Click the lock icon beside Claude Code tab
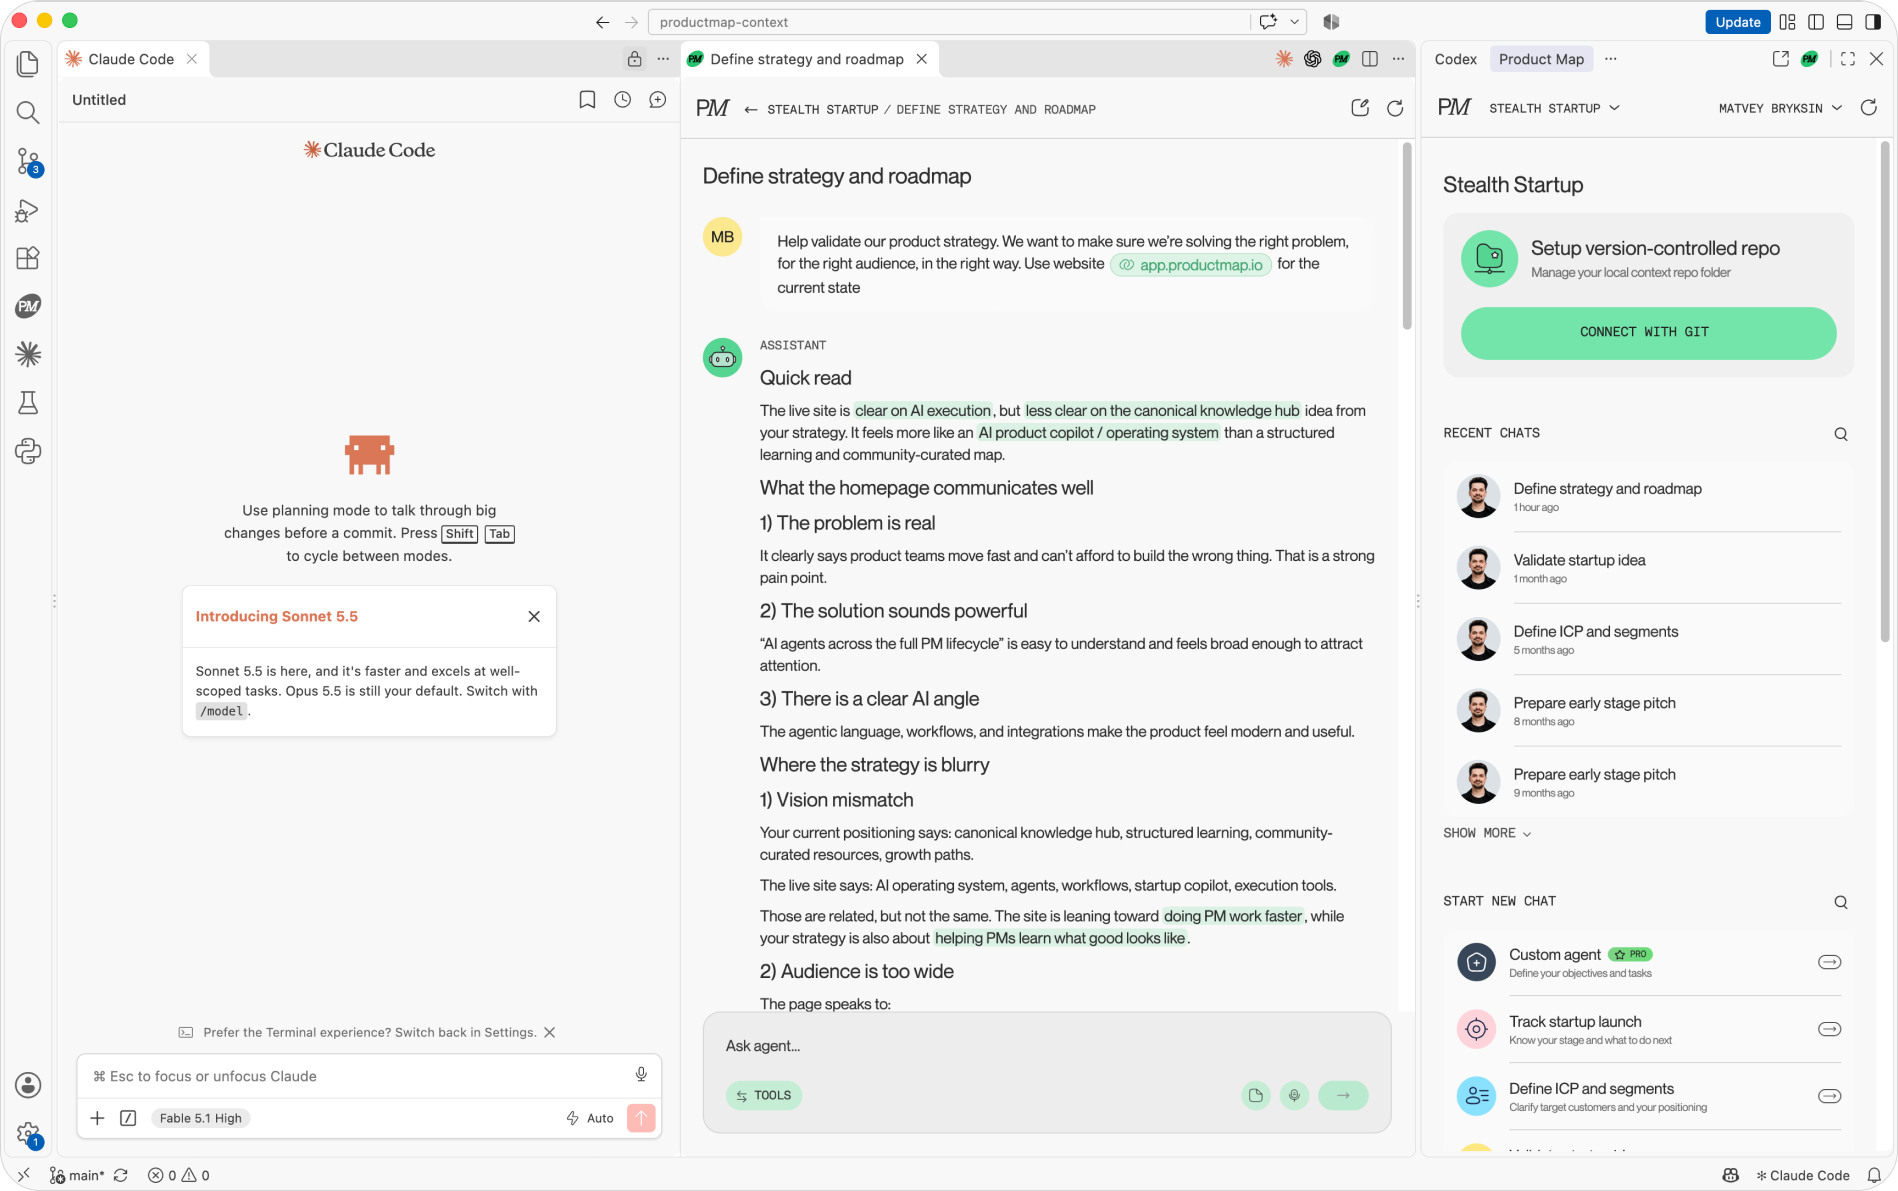This screenshot has height=1191, width=1898. 634,59
